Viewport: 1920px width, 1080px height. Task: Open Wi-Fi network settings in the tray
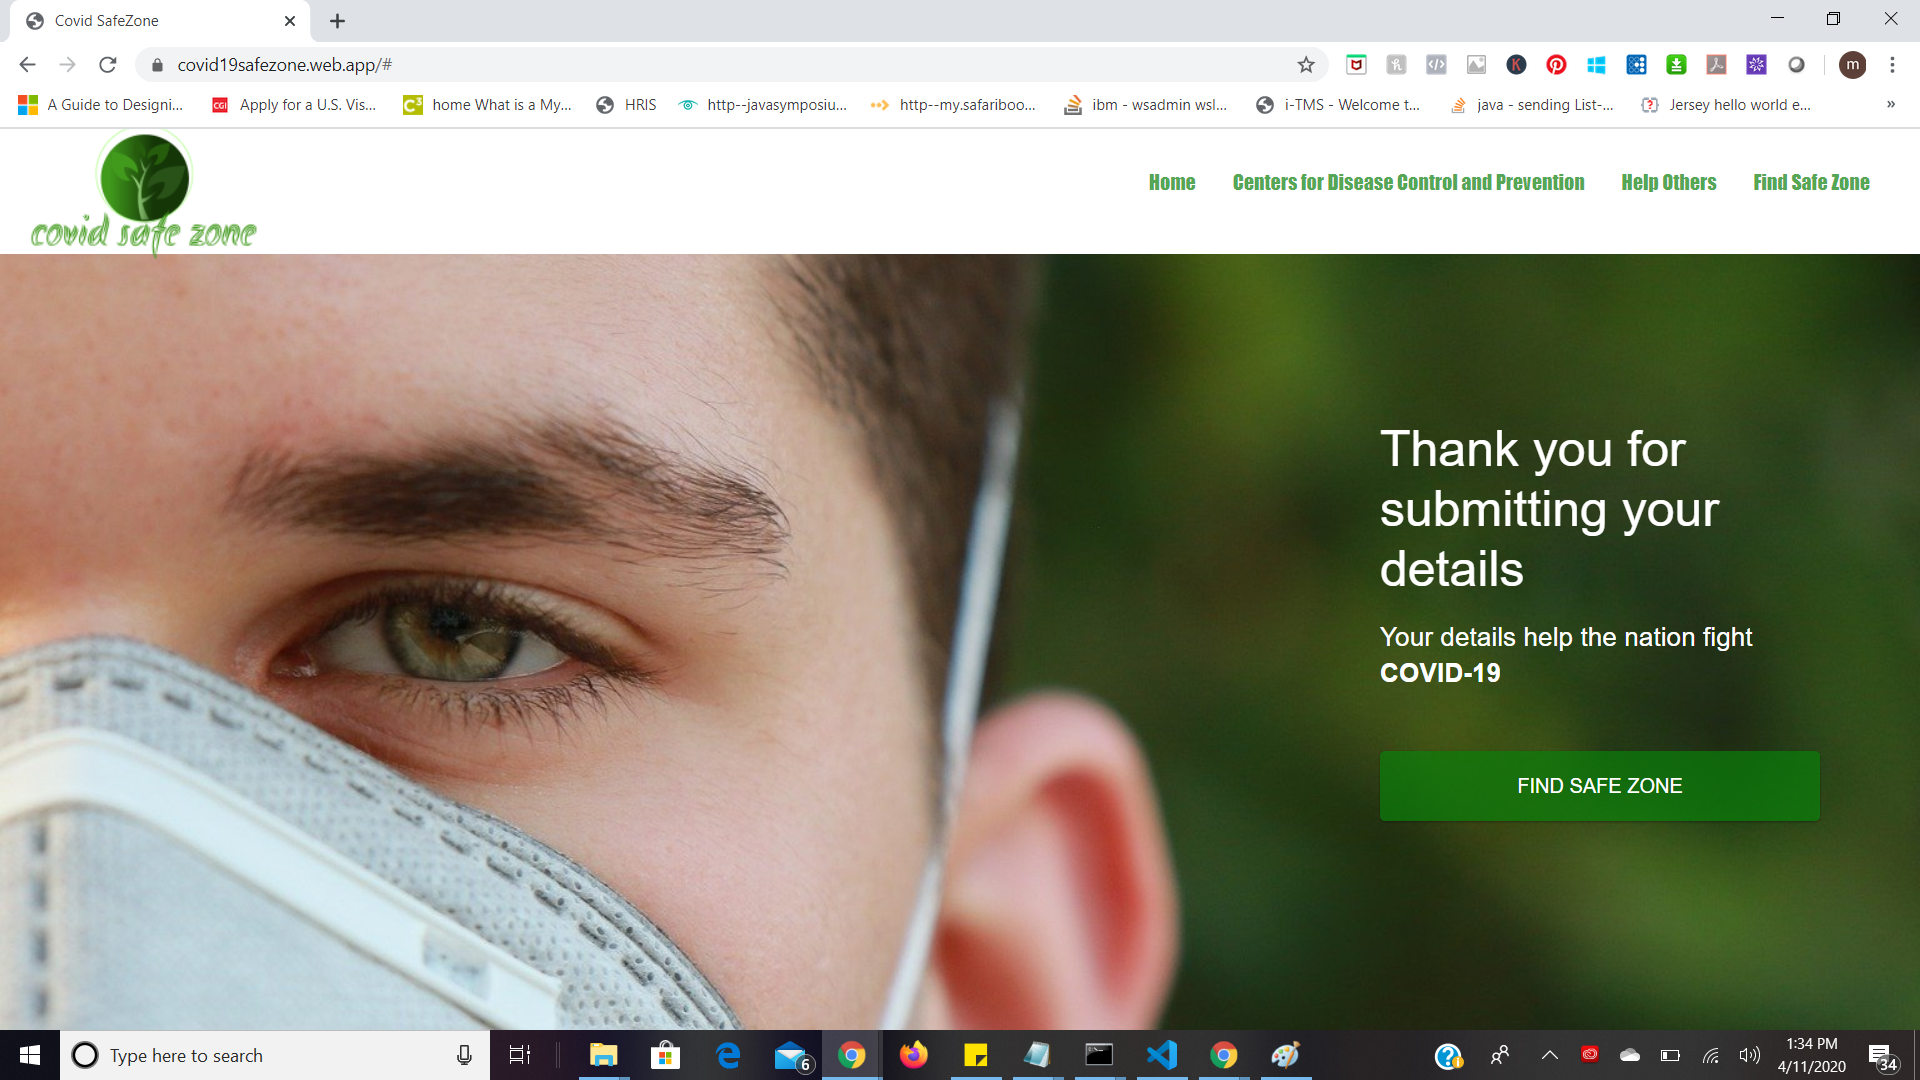(1710, 1055)
